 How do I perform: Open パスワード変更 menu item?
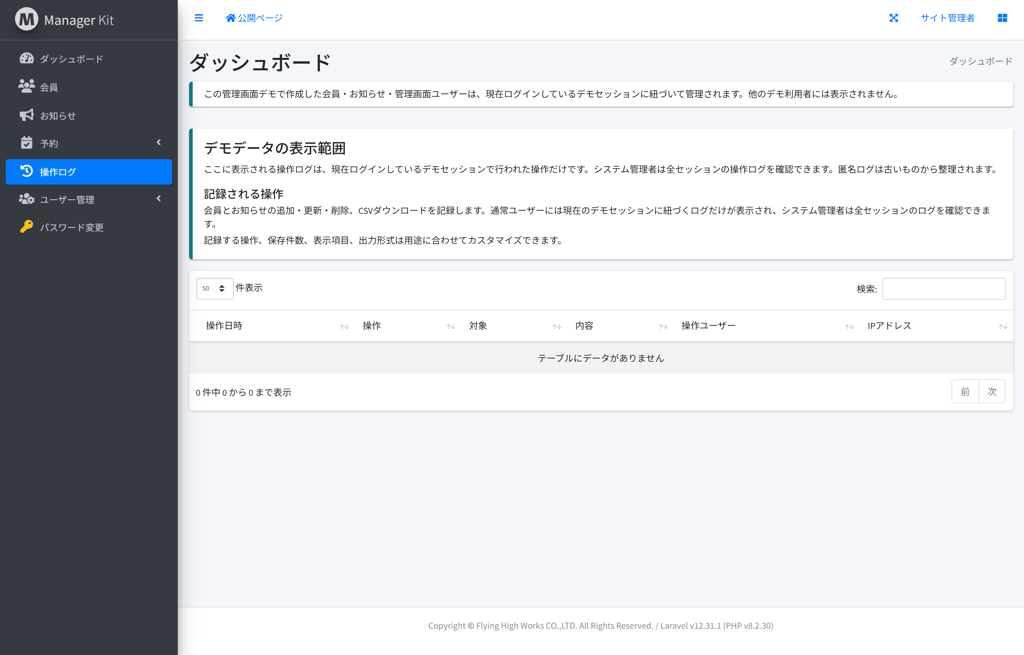tap(89, 227)
